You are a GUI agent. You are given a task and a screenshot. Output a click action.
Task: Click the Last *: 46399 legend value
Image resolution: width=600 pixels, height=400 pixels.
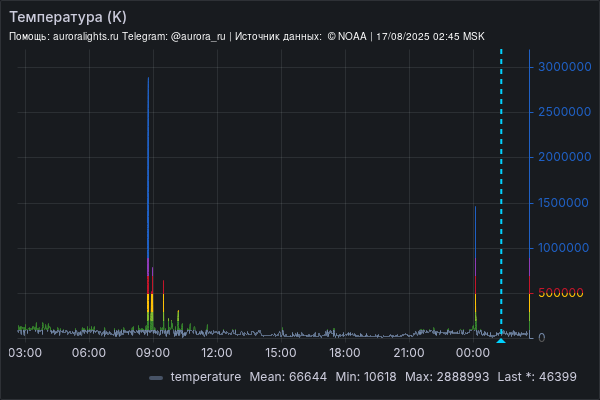tap(537, 377)
